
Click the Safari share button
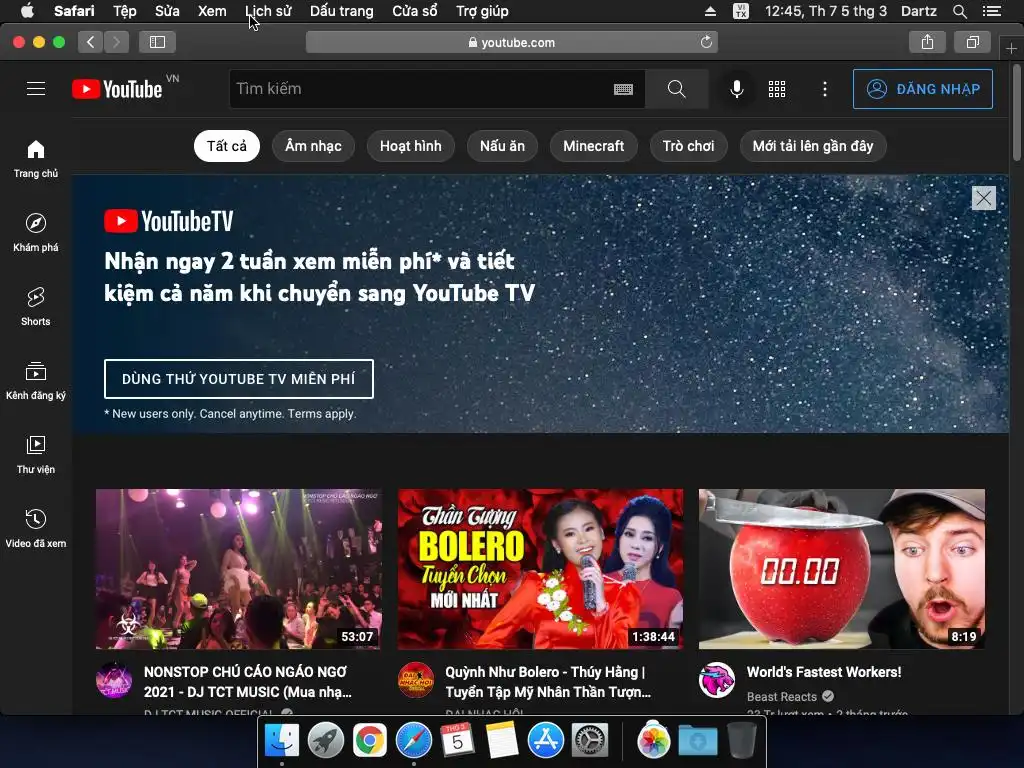(x=927, y=42)
